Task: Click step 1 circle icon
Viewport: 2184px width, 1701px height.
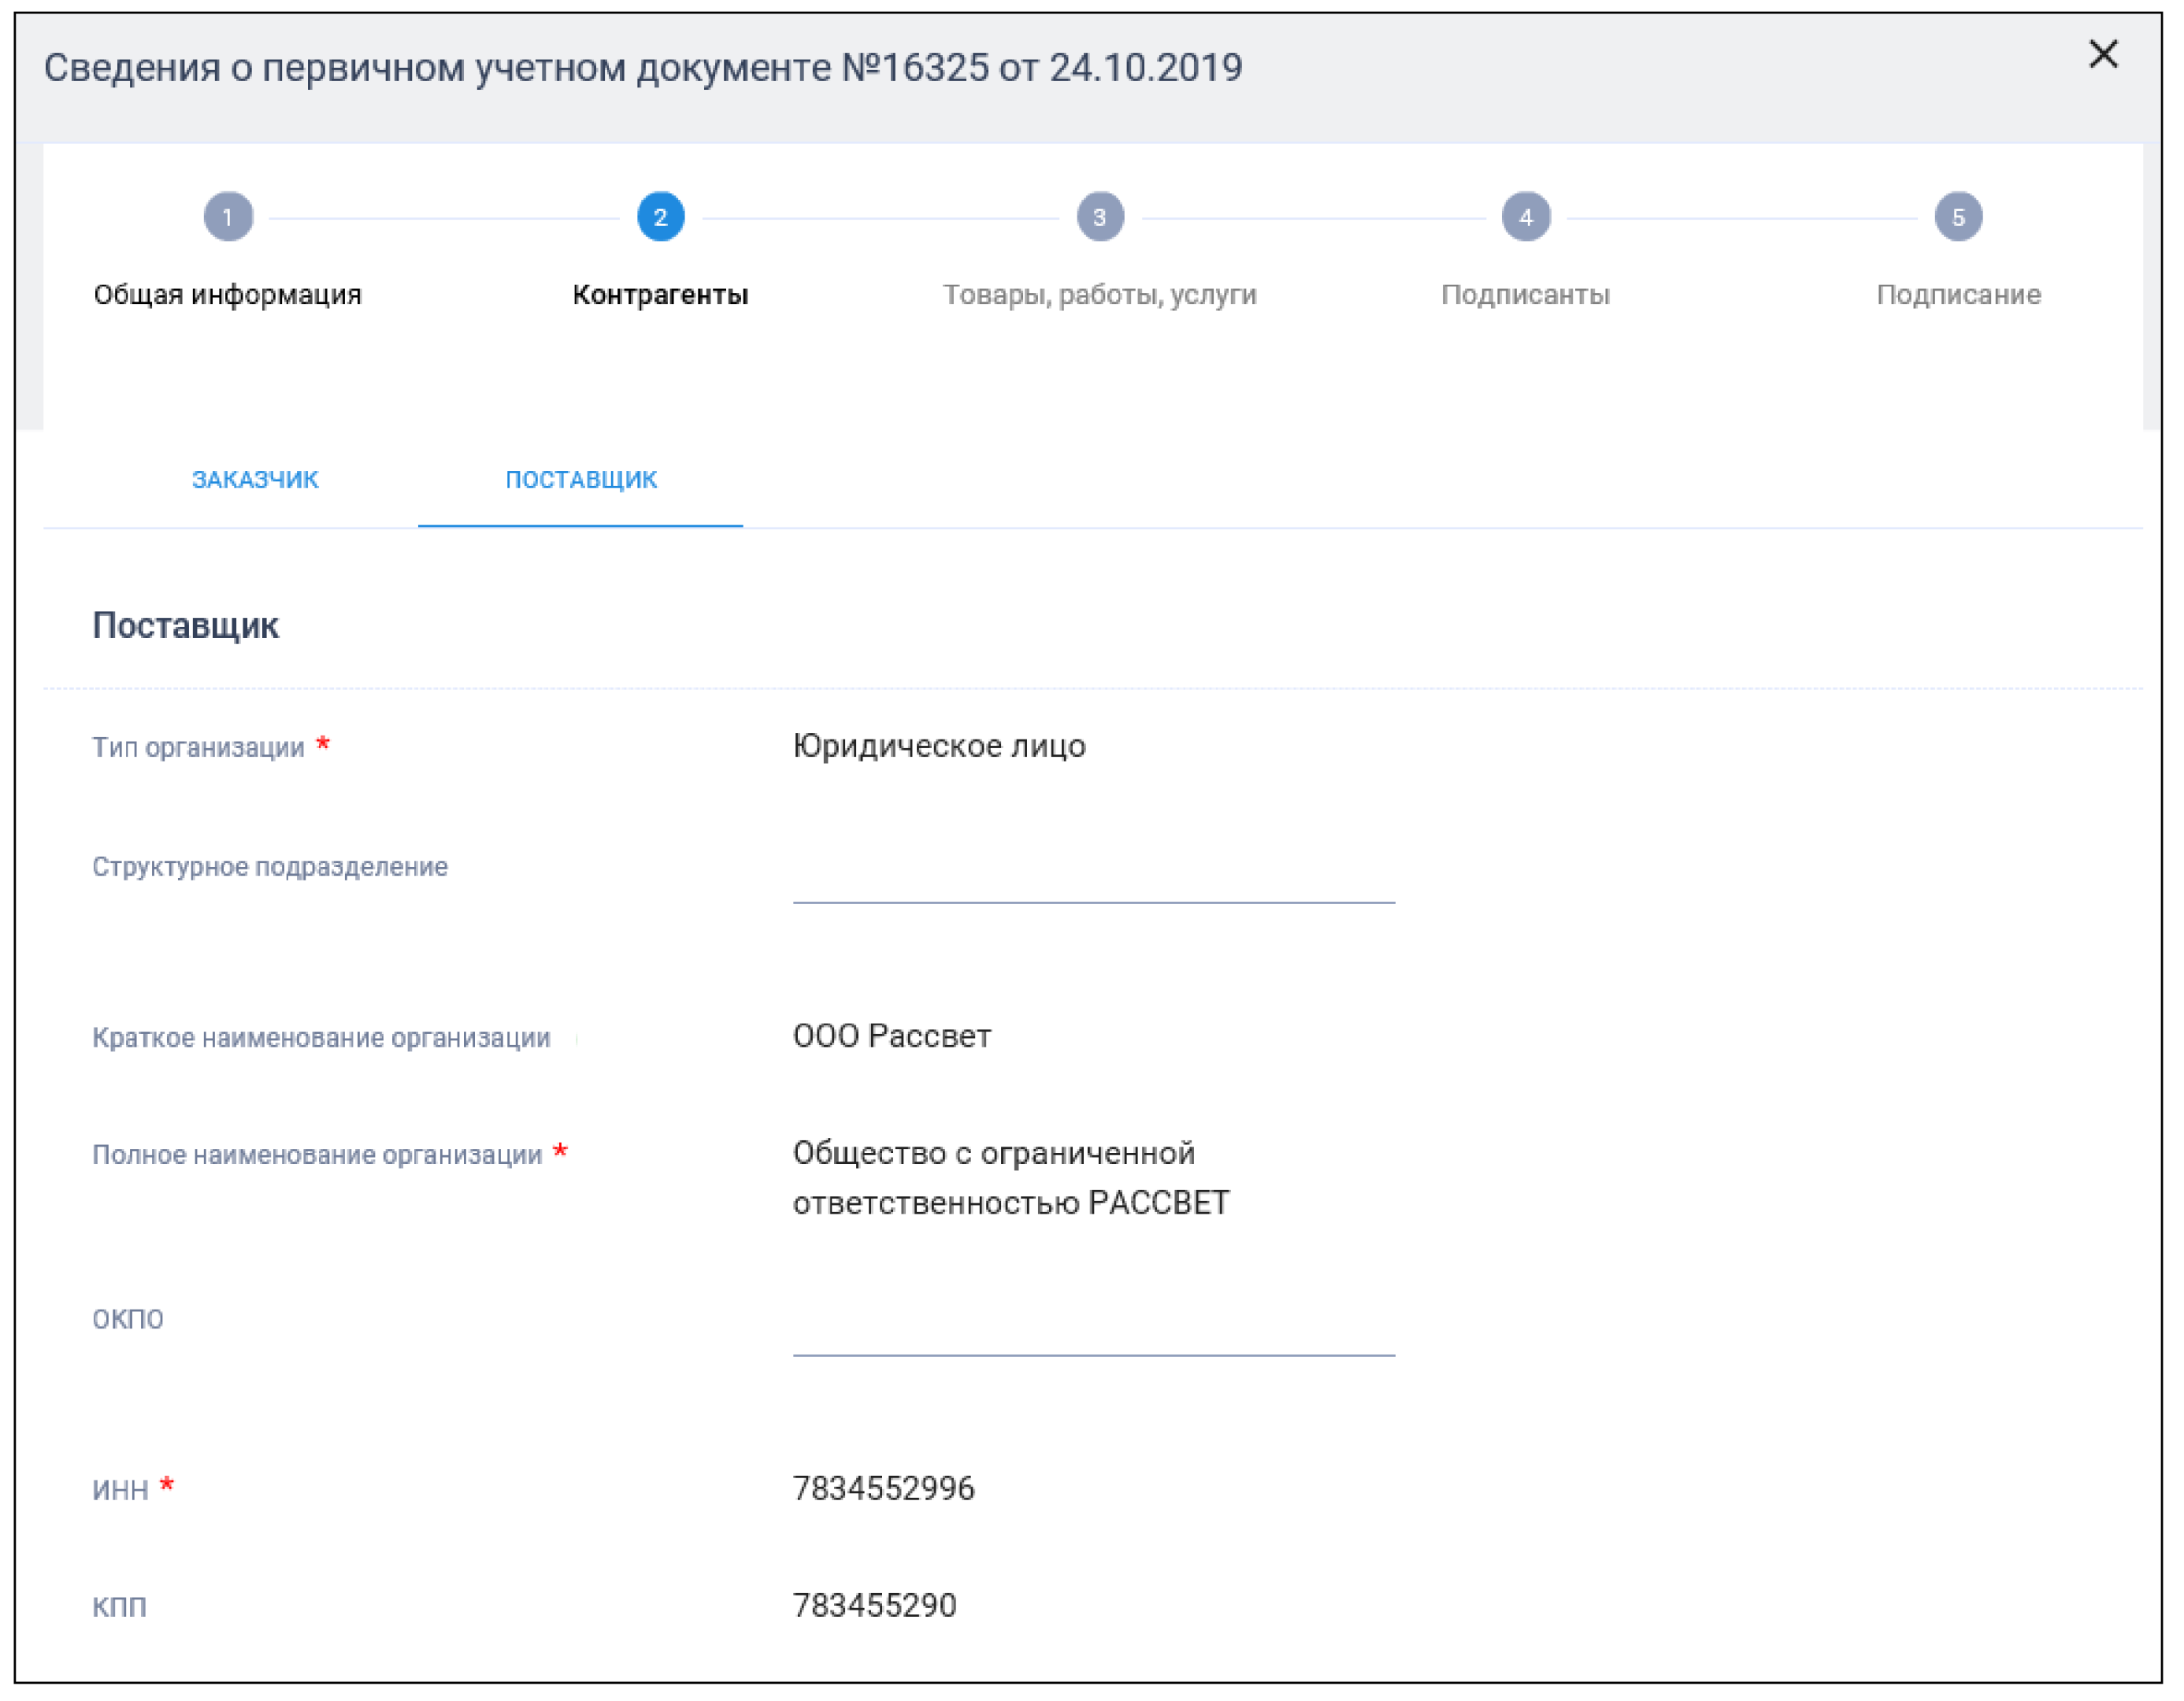Action: pyautogui.click(x=228, y=217)
